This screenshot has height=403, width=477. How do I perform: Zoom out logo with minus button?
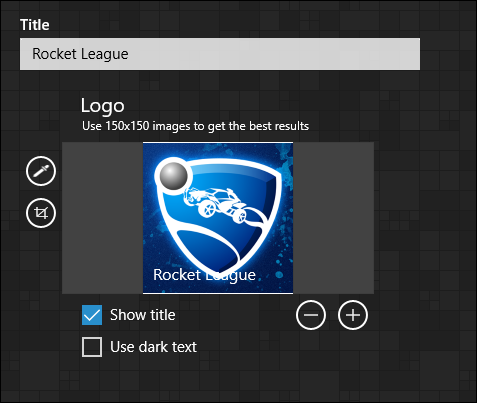[311, 315]
